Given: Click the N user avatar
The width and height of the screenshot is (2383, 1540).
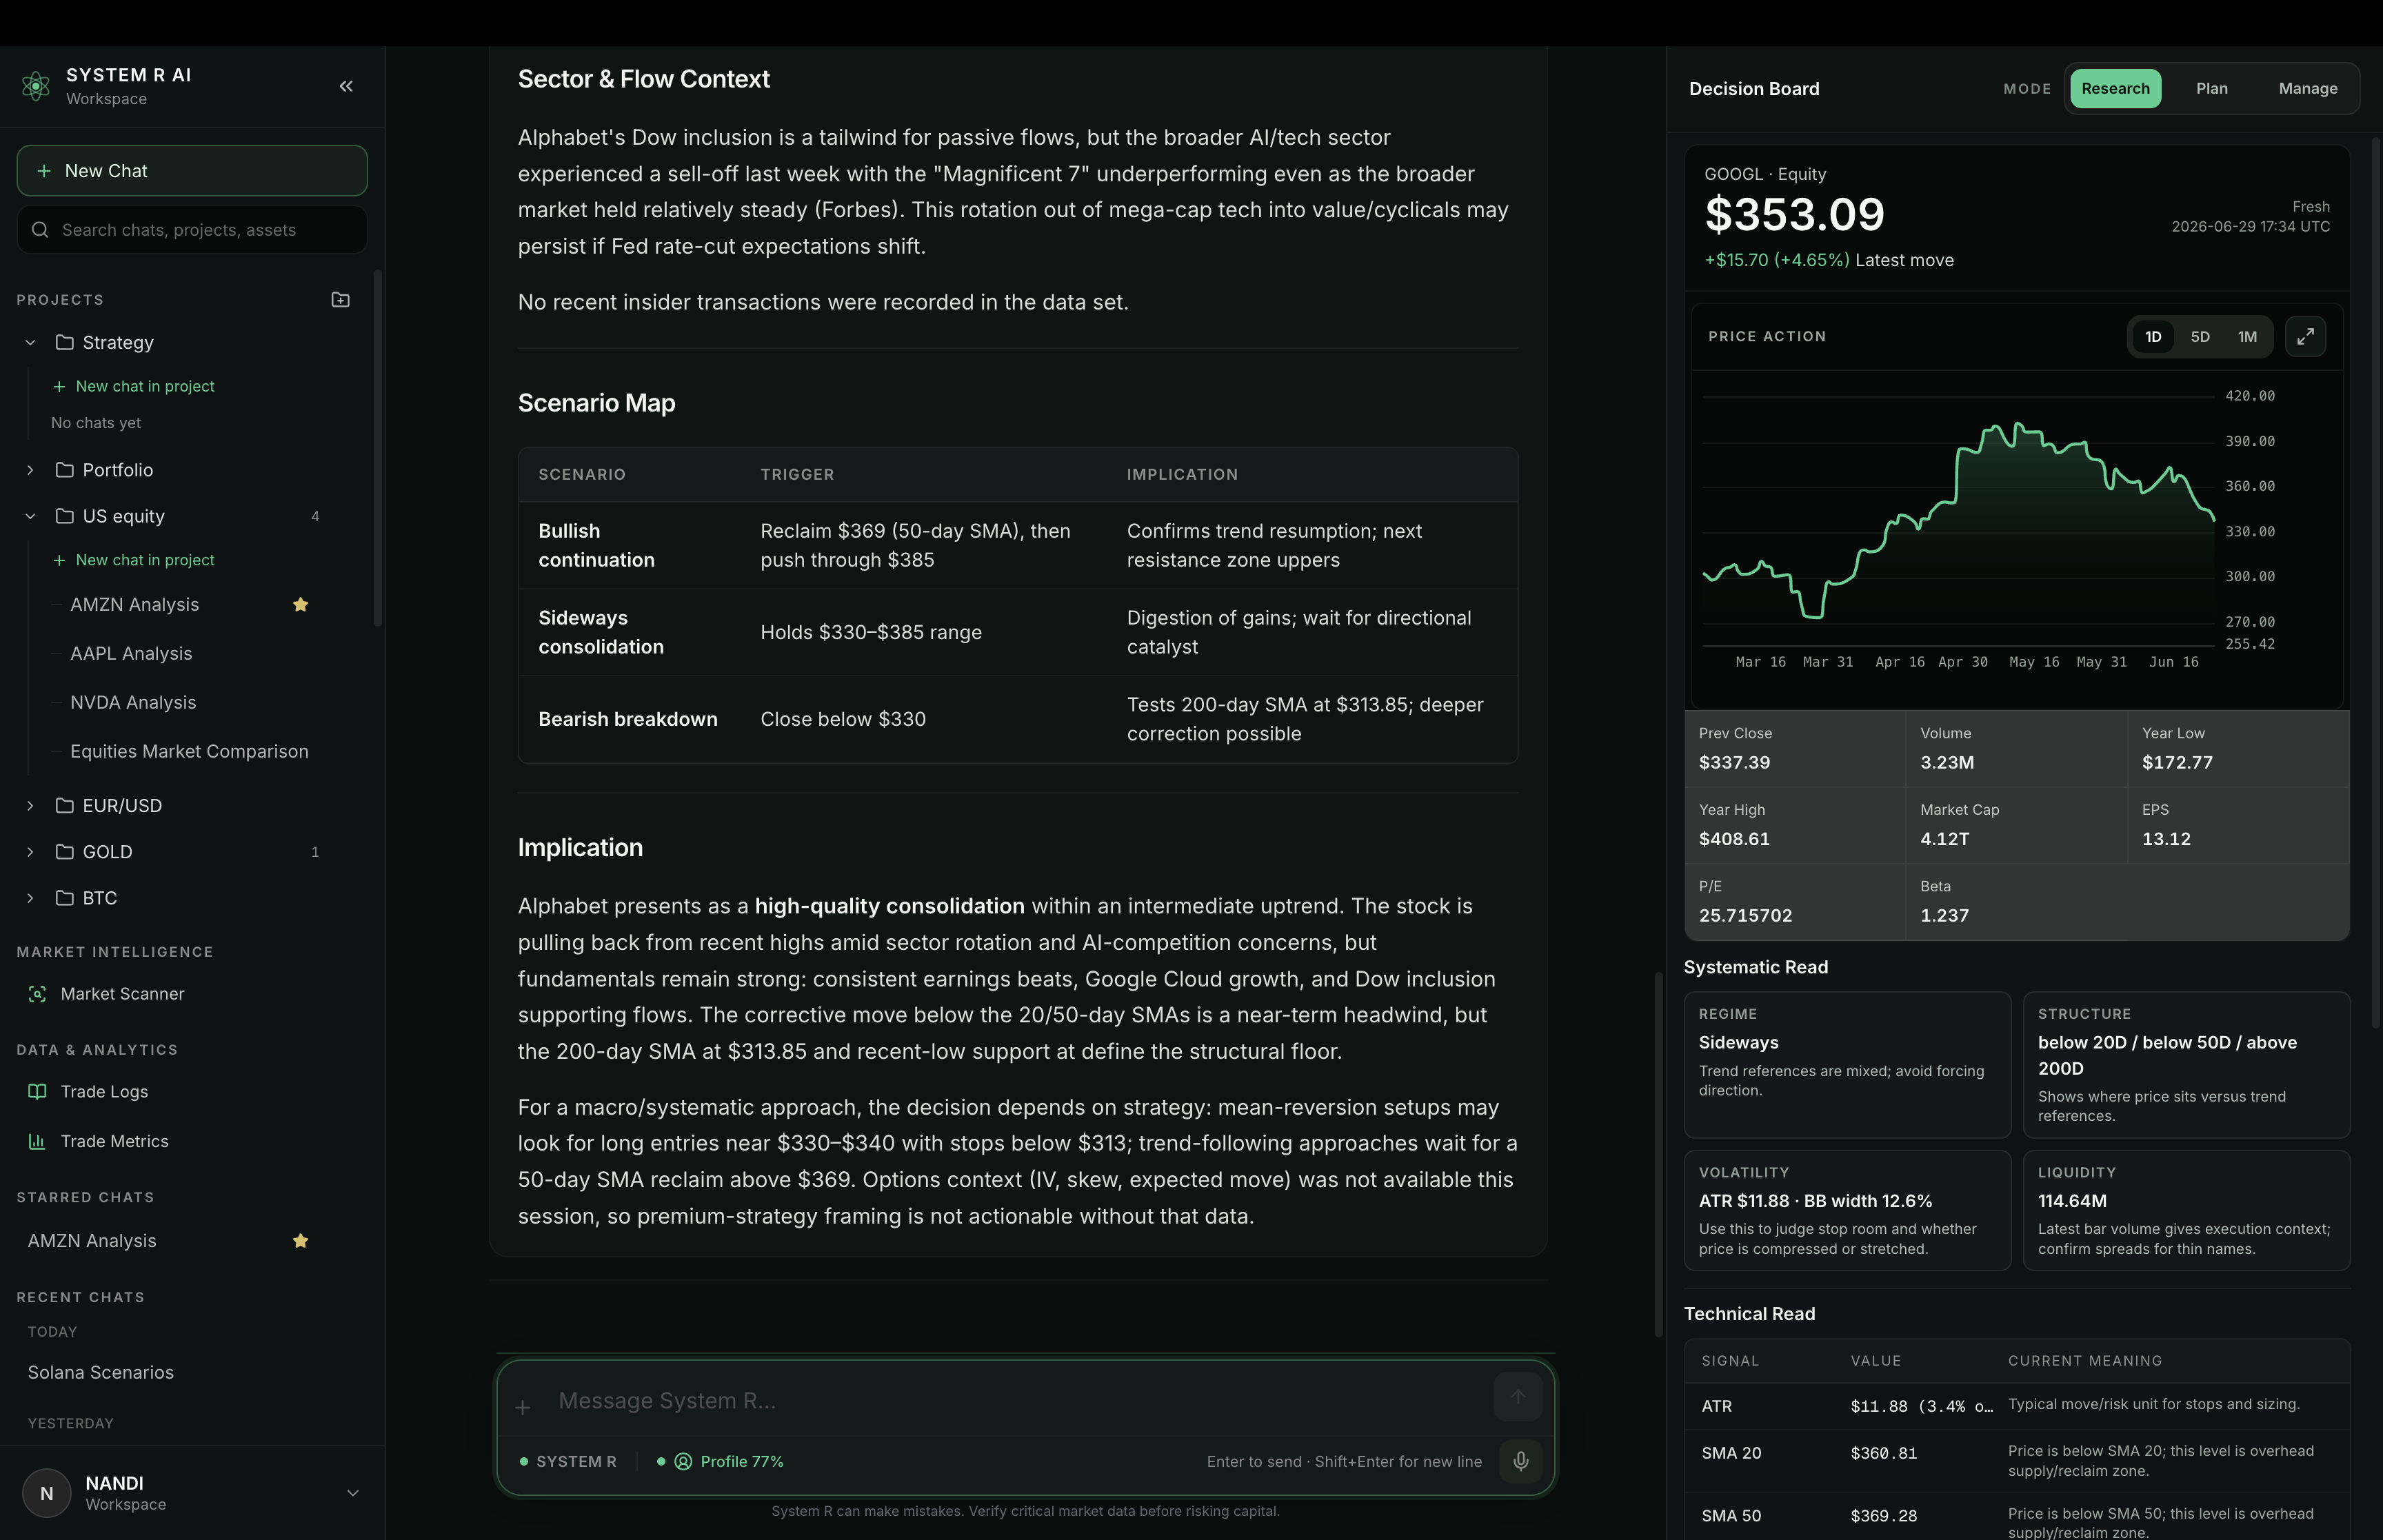Looking at the screenshot, I should [x=46, y=1493].
